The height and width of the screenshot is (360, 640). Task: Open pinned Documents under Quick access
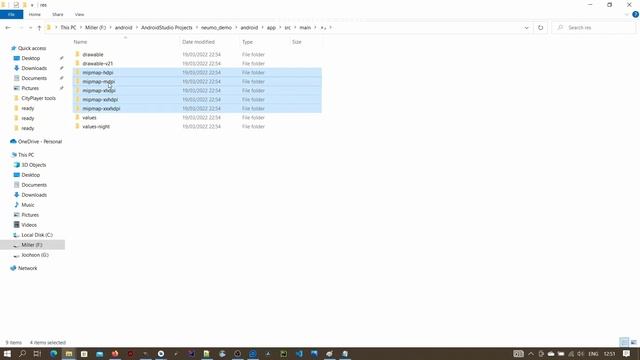click(x=34, y=78)
